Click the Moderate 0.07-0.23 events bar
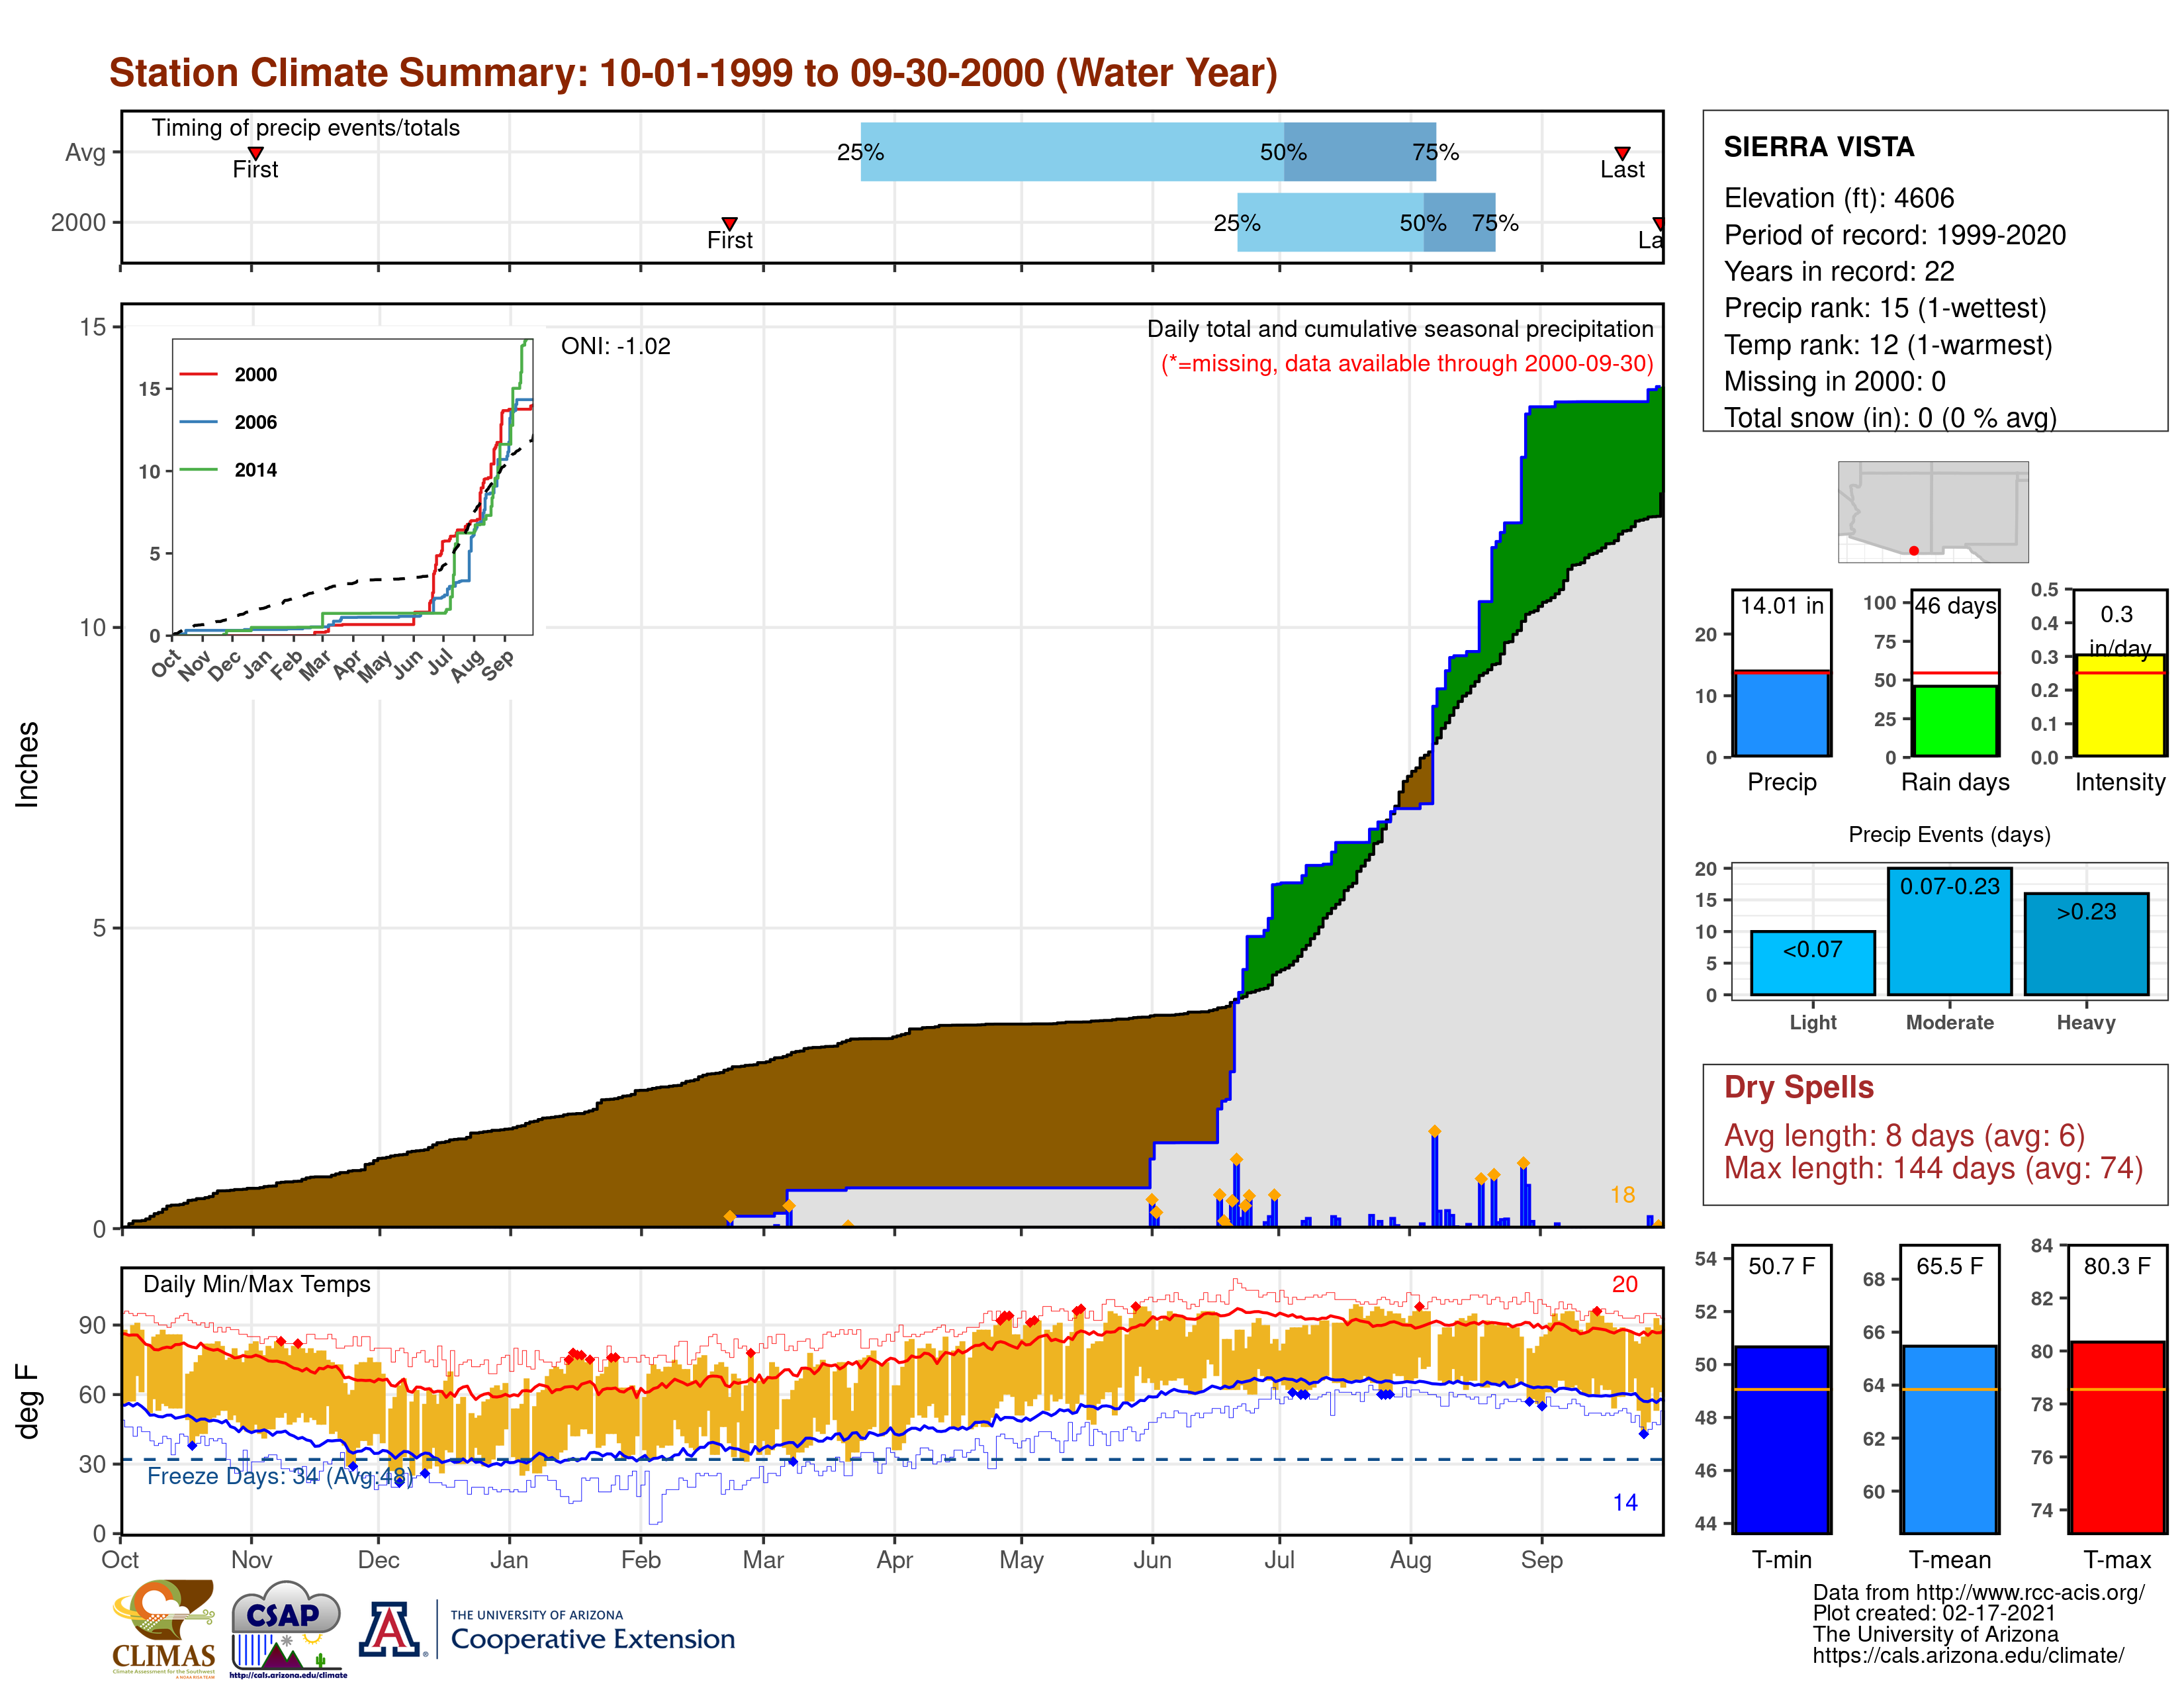2184x1688 pixels. point(1950,932)
